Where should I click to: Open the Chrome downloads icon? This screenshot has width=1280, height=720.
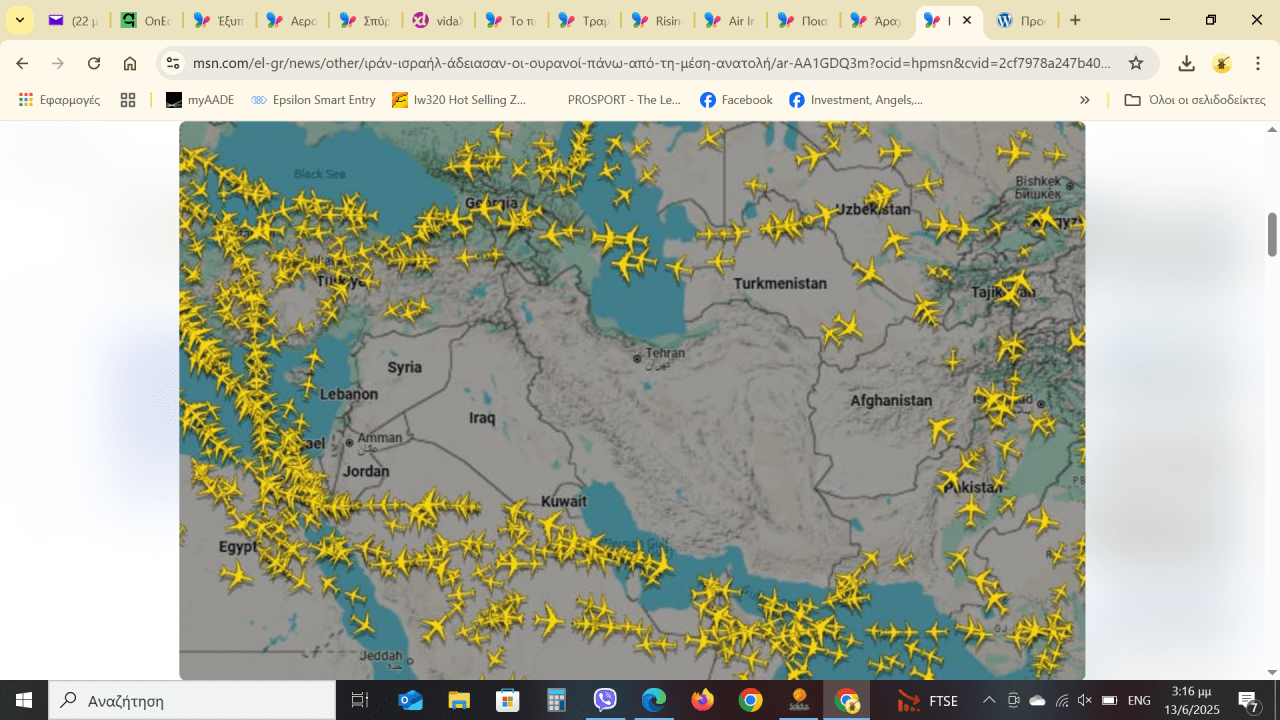(x=1186, y=63)
